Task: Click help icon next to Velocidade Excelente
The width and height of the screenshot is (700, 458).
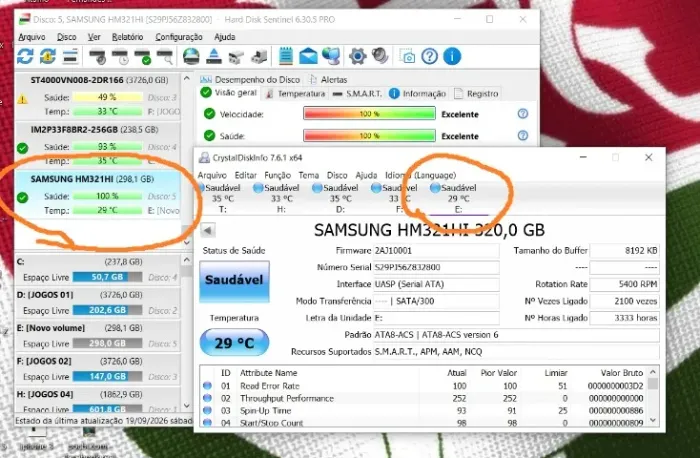Action: point(523,114)
